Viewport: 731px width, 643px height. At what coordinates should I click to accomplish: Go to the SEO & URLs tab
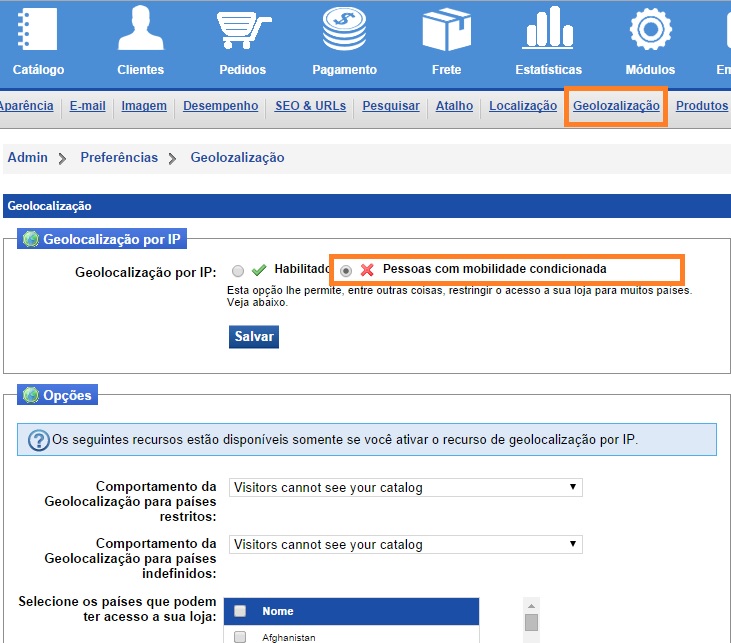[310, 106]
